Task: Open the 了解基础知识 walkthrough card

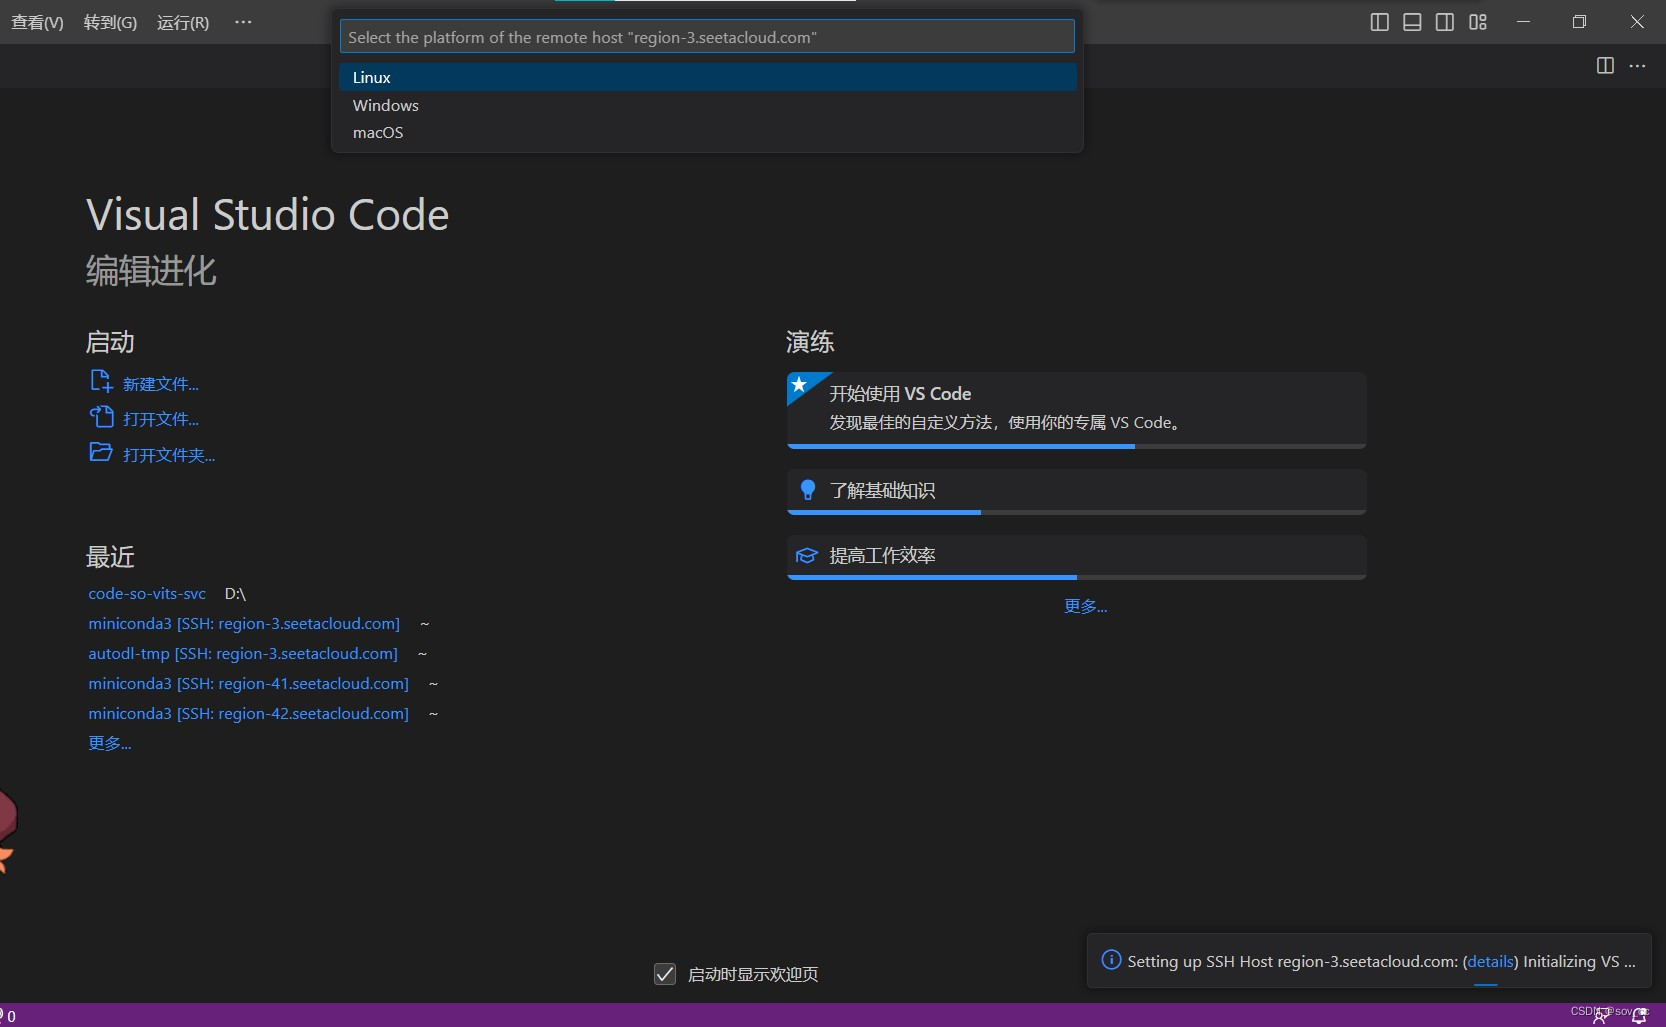Action: [x=1076, y=491]
